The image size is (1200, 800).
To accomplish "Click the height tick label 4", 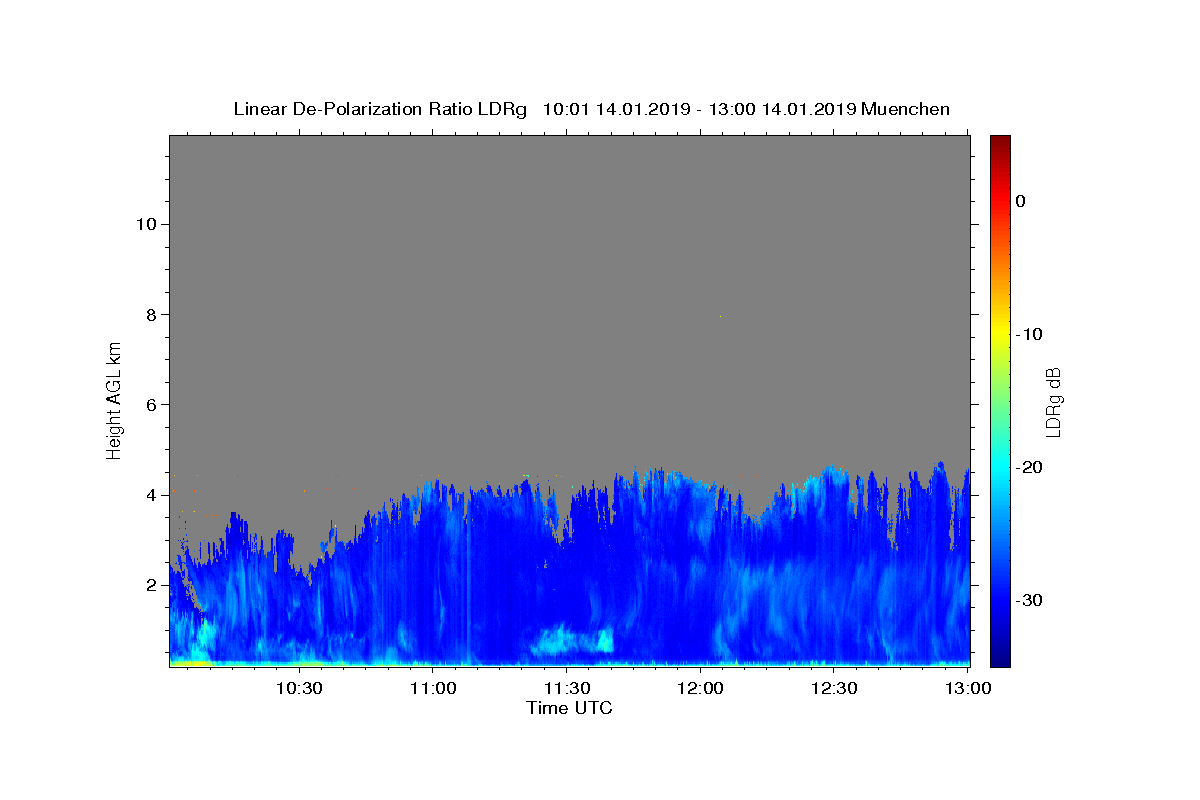I will [x=152, y=495].
